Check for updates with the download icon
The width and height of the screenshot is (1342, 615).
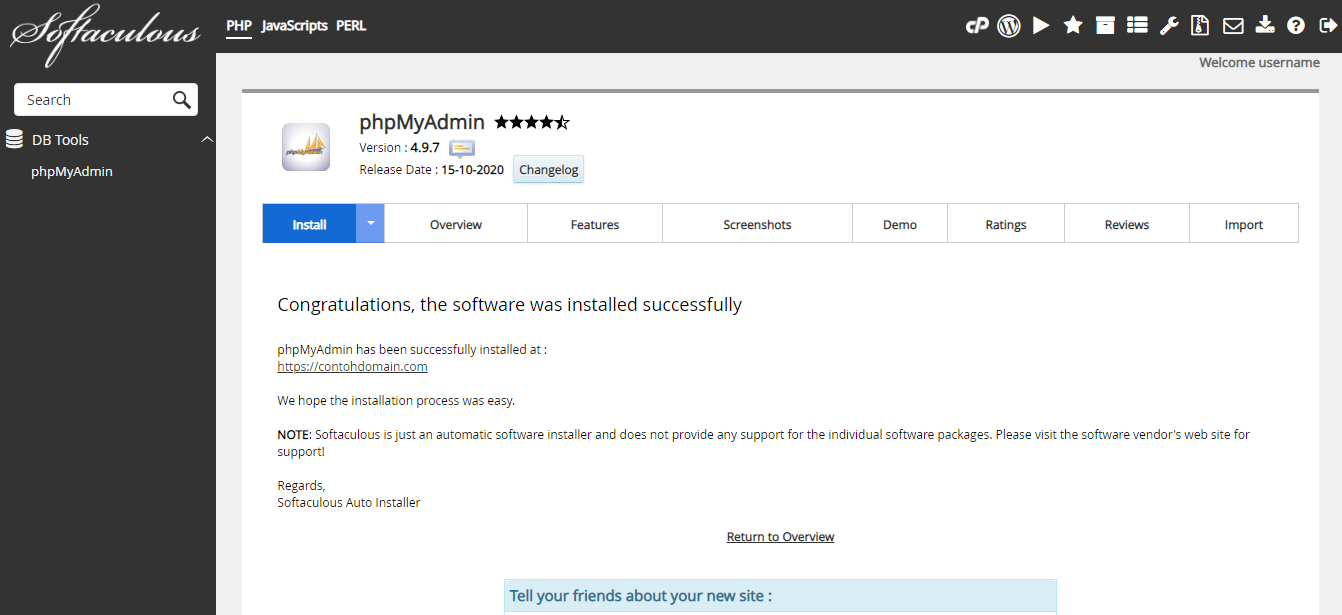[1264, 25]
